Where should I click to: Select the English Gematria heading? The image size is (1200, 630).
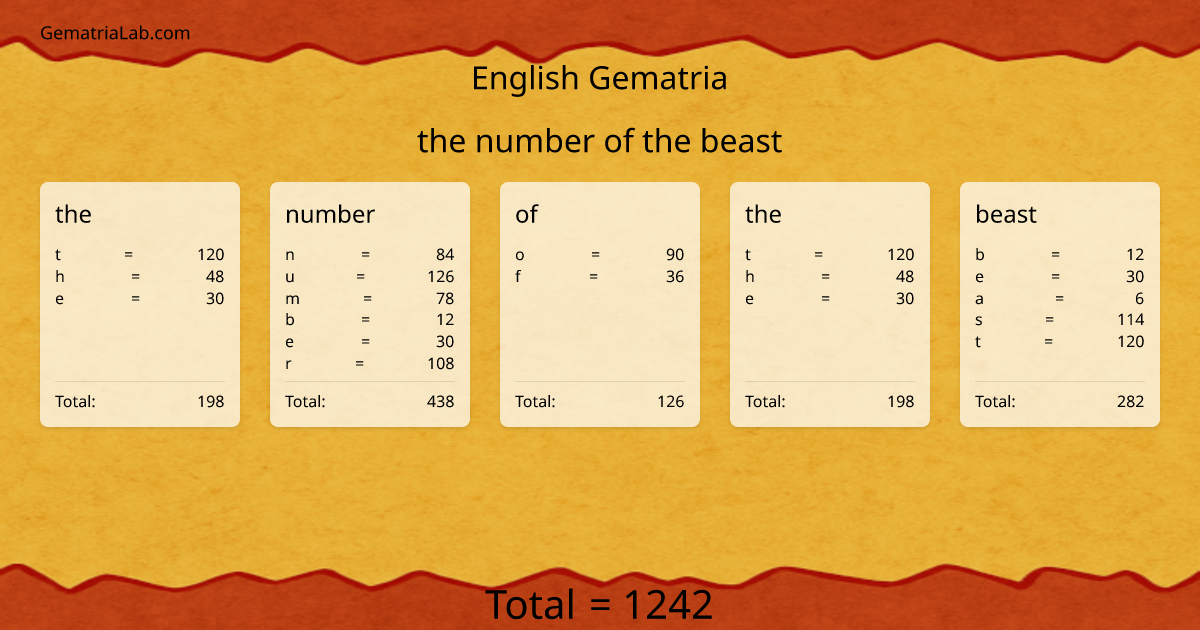tap(599, 78)
